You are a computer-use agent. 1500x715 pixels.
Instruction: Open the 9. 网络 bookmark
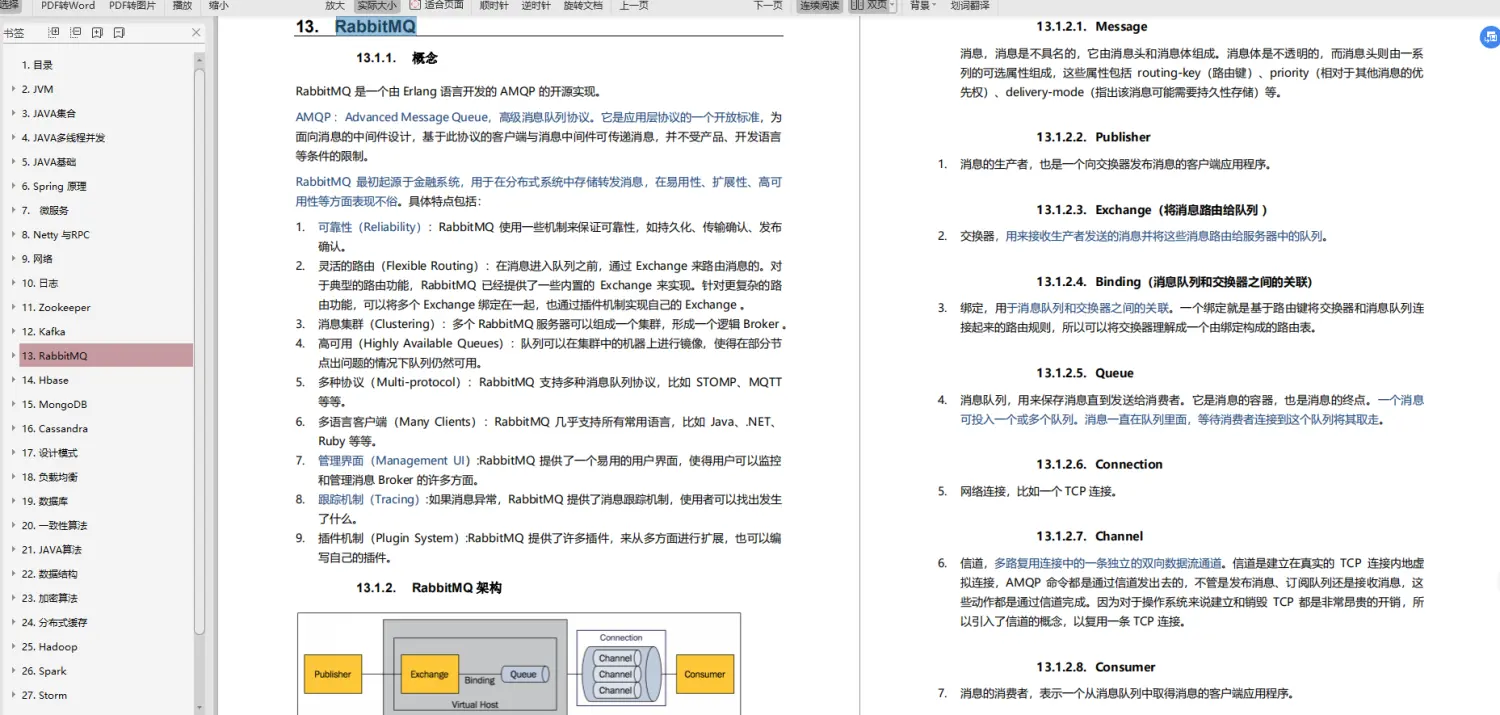(37, 259)
